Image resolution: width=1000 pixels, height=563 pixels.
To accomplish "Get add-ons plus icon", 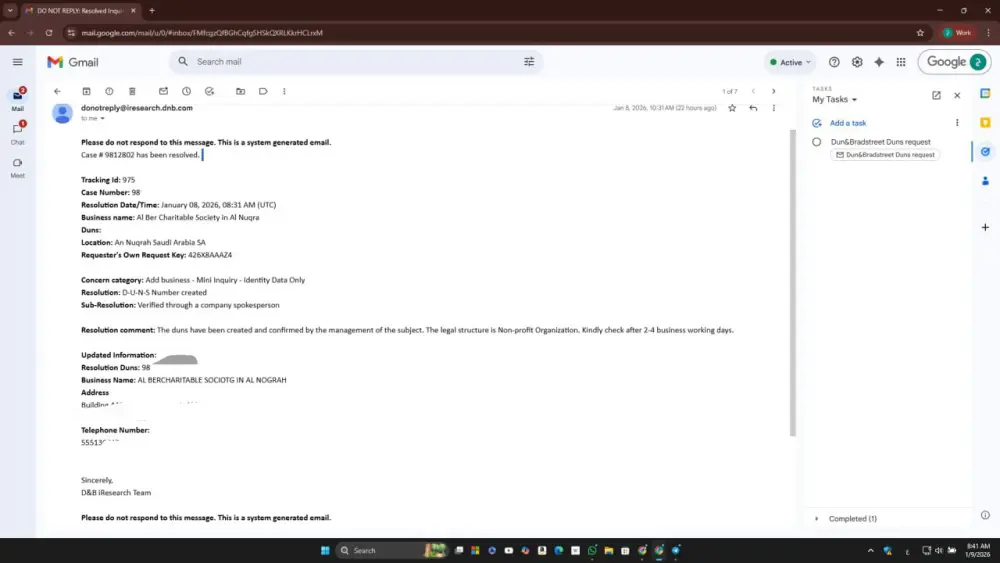I will click(x=985, y=227).
